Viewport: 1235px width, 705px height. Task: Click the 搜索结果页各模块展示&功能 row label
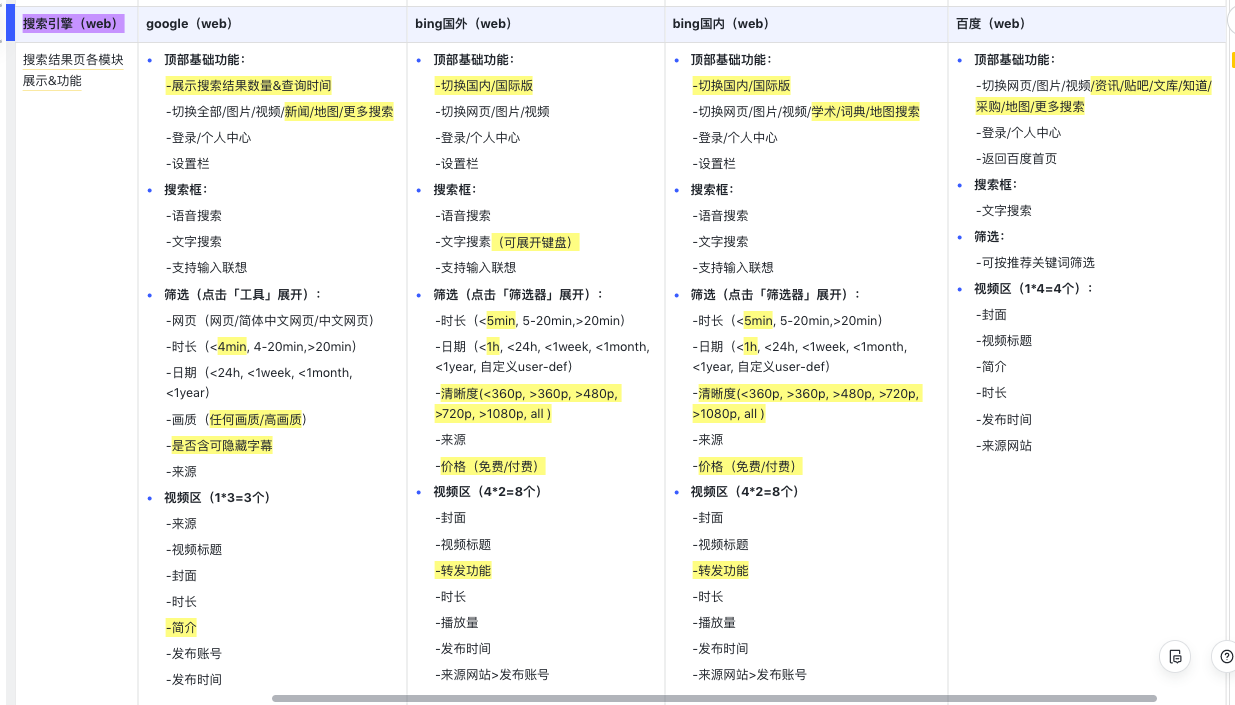pyautogui.click(x=73, y=70)
